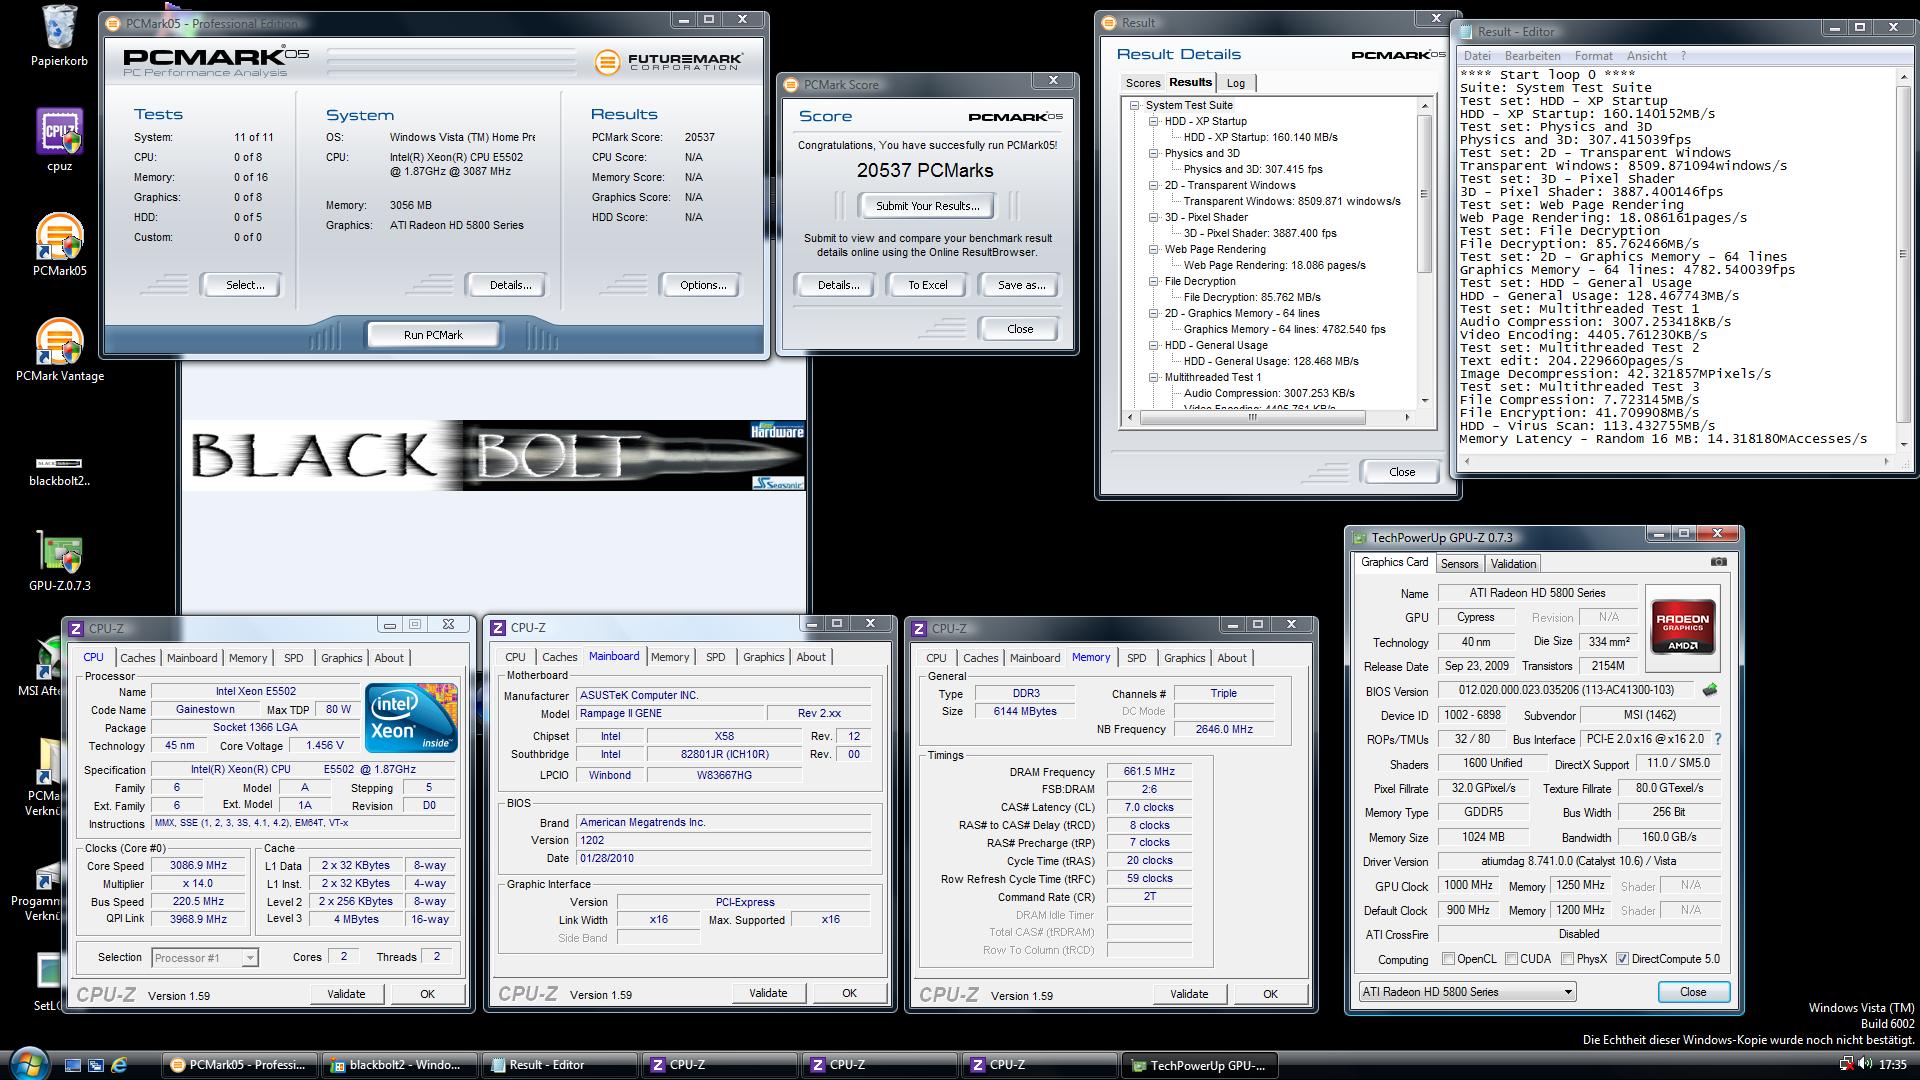Click Details... under System in PCMark05
The image size is (1920, 1080).
coord(510,285)
